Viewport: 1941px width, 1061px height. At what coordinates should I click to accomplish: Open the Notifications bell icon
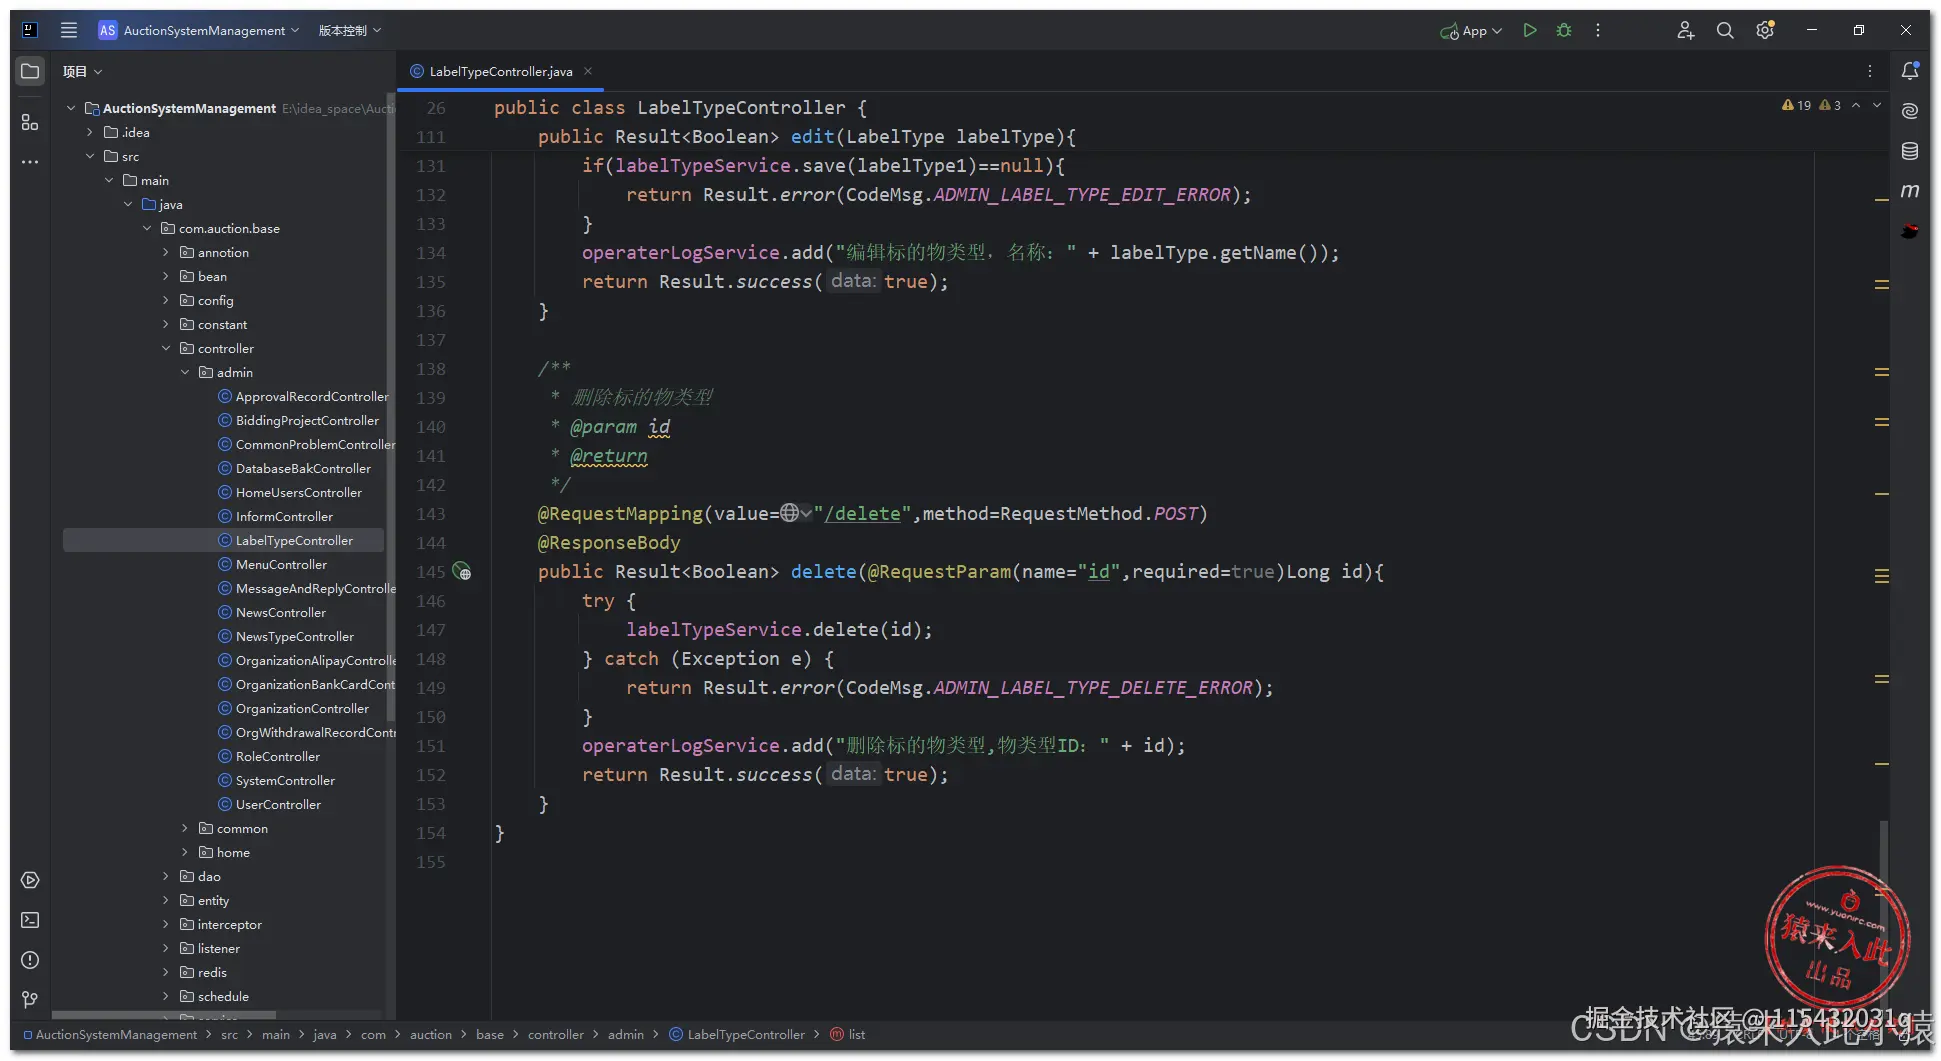[1910, 71]
